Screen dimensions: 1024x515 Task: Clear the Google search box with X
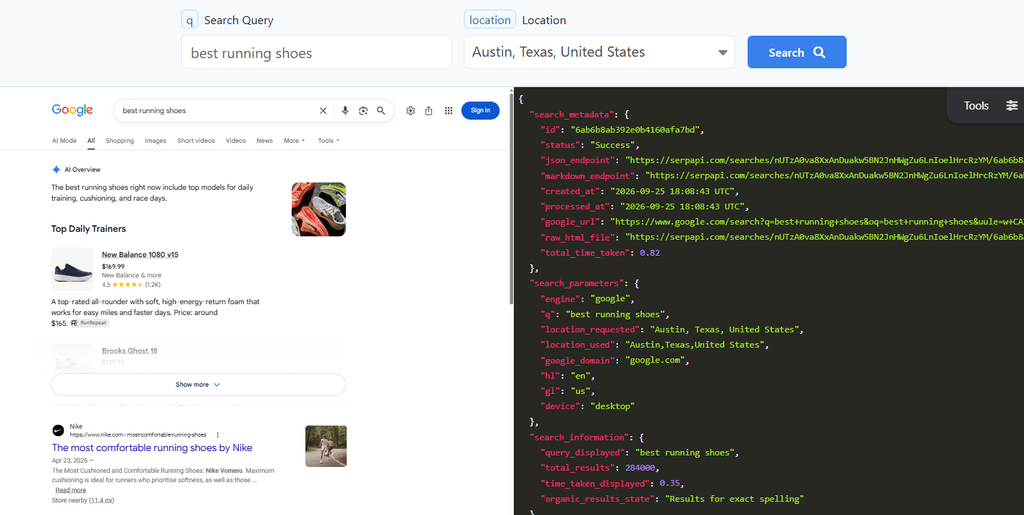323,111
